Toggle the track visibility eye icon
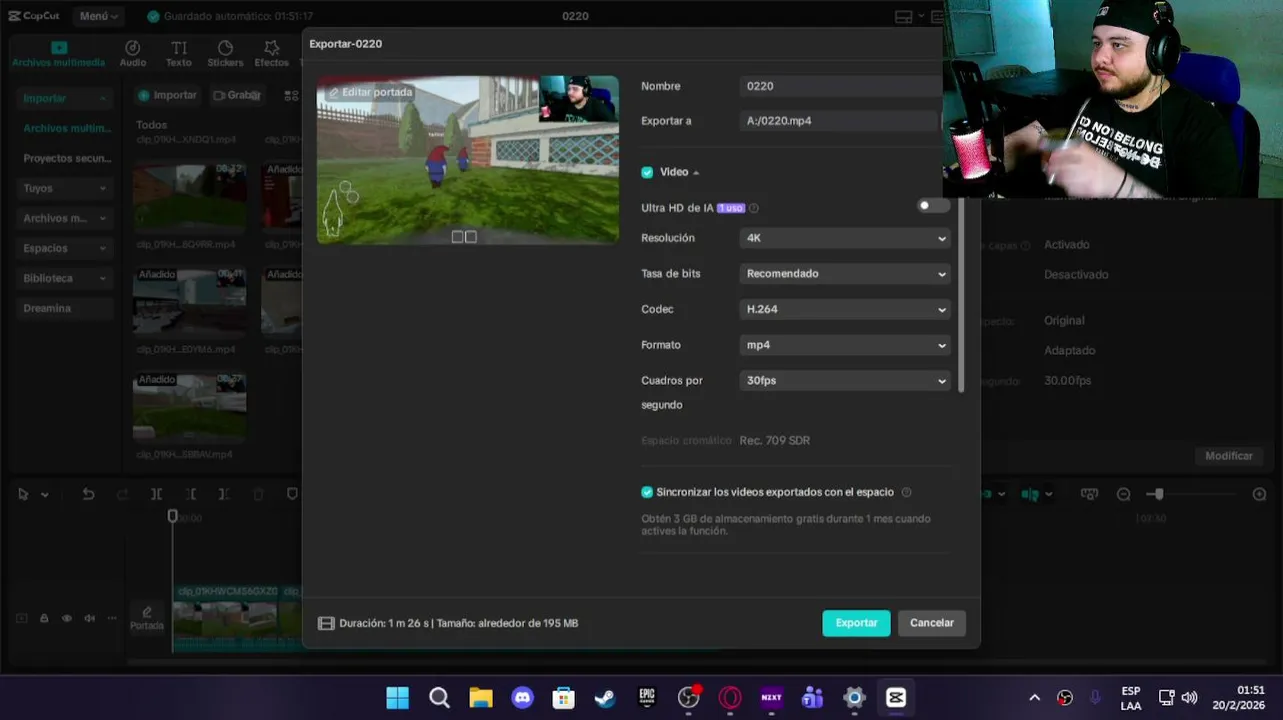 coord(67,618)
